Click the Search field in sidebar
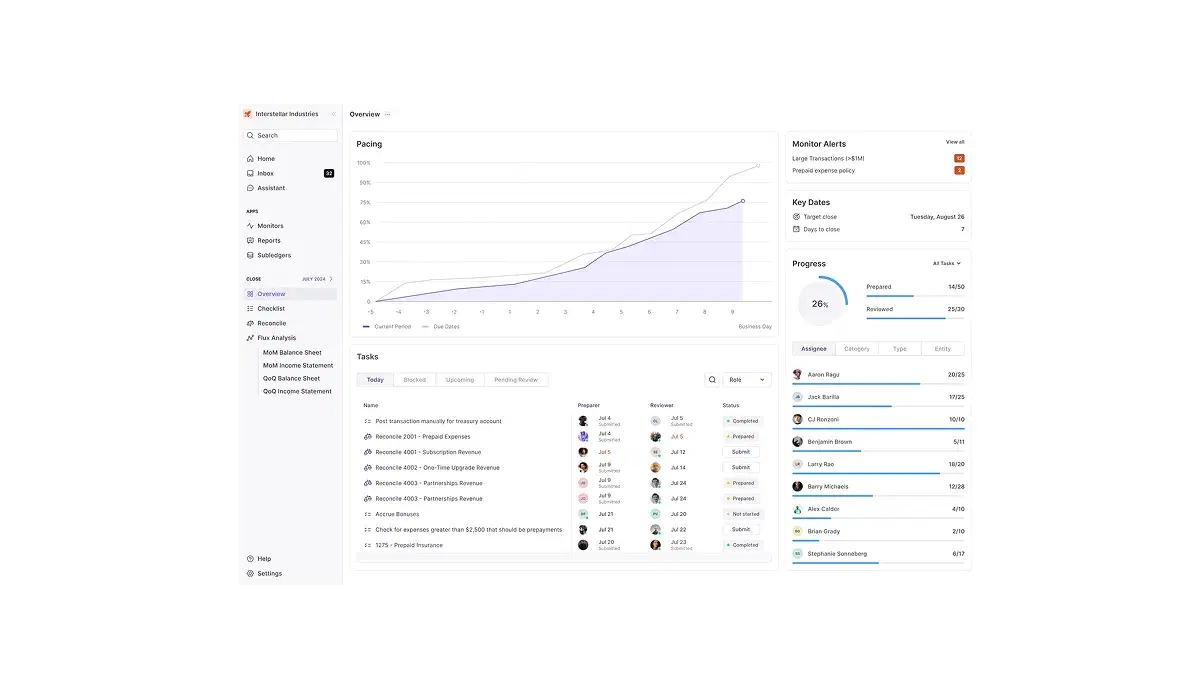 pos(290,136)
